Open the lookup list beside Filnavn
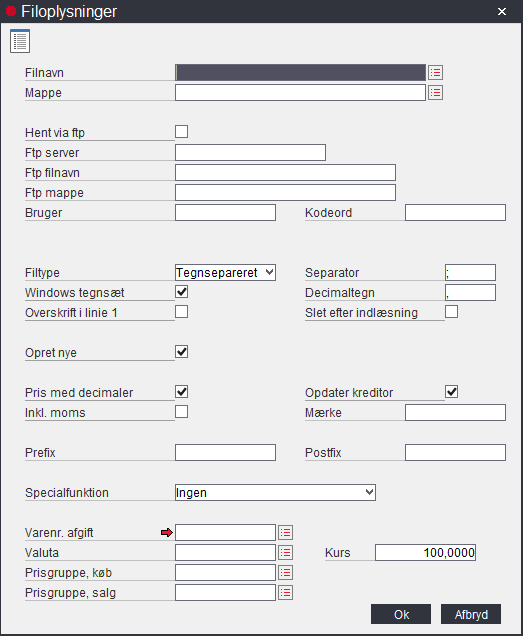Viewport: 523px width, 636px height. click(x=435, y=73)
